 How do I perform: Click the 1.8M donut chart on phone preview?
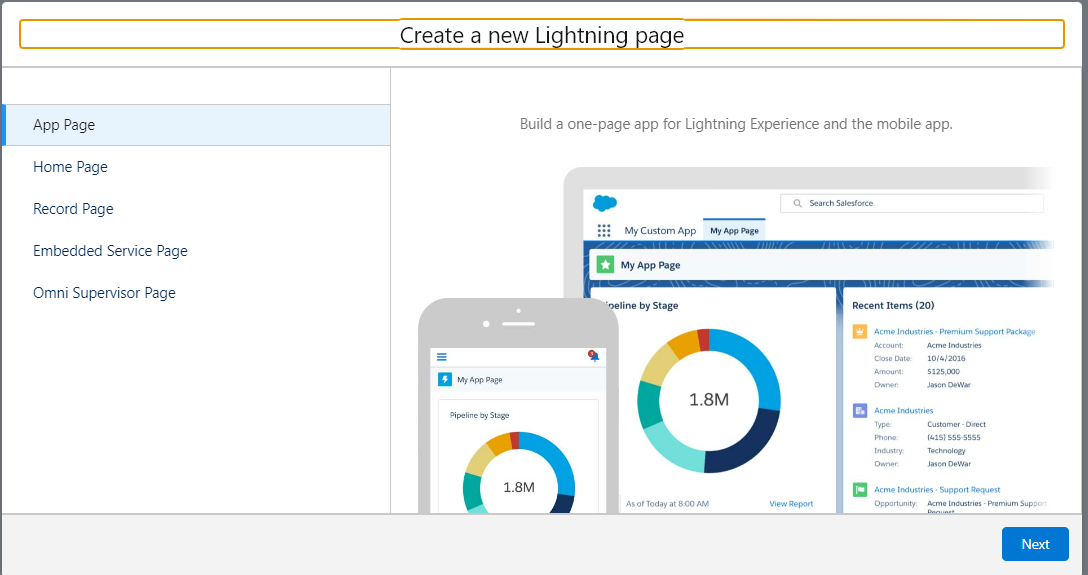pyautogui.click(x=518, y=472)
